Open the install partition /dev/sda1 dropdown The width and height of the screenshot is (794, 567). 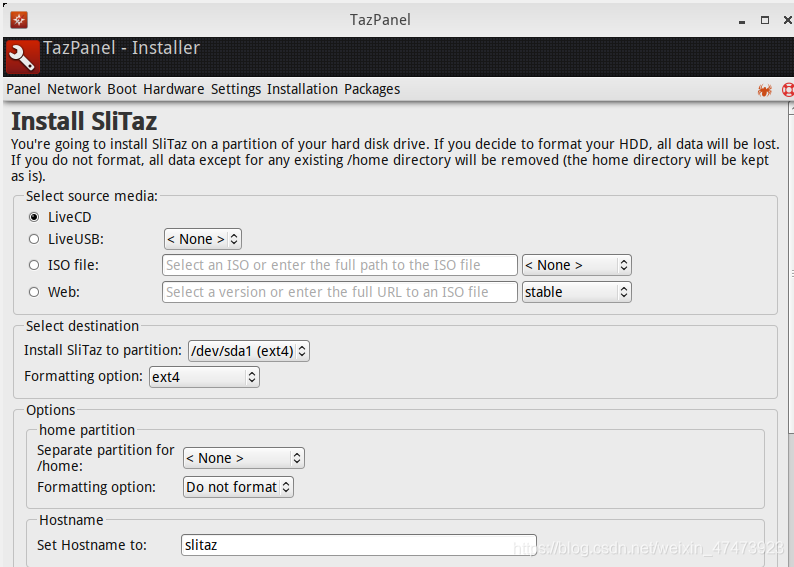pos(249,351)
